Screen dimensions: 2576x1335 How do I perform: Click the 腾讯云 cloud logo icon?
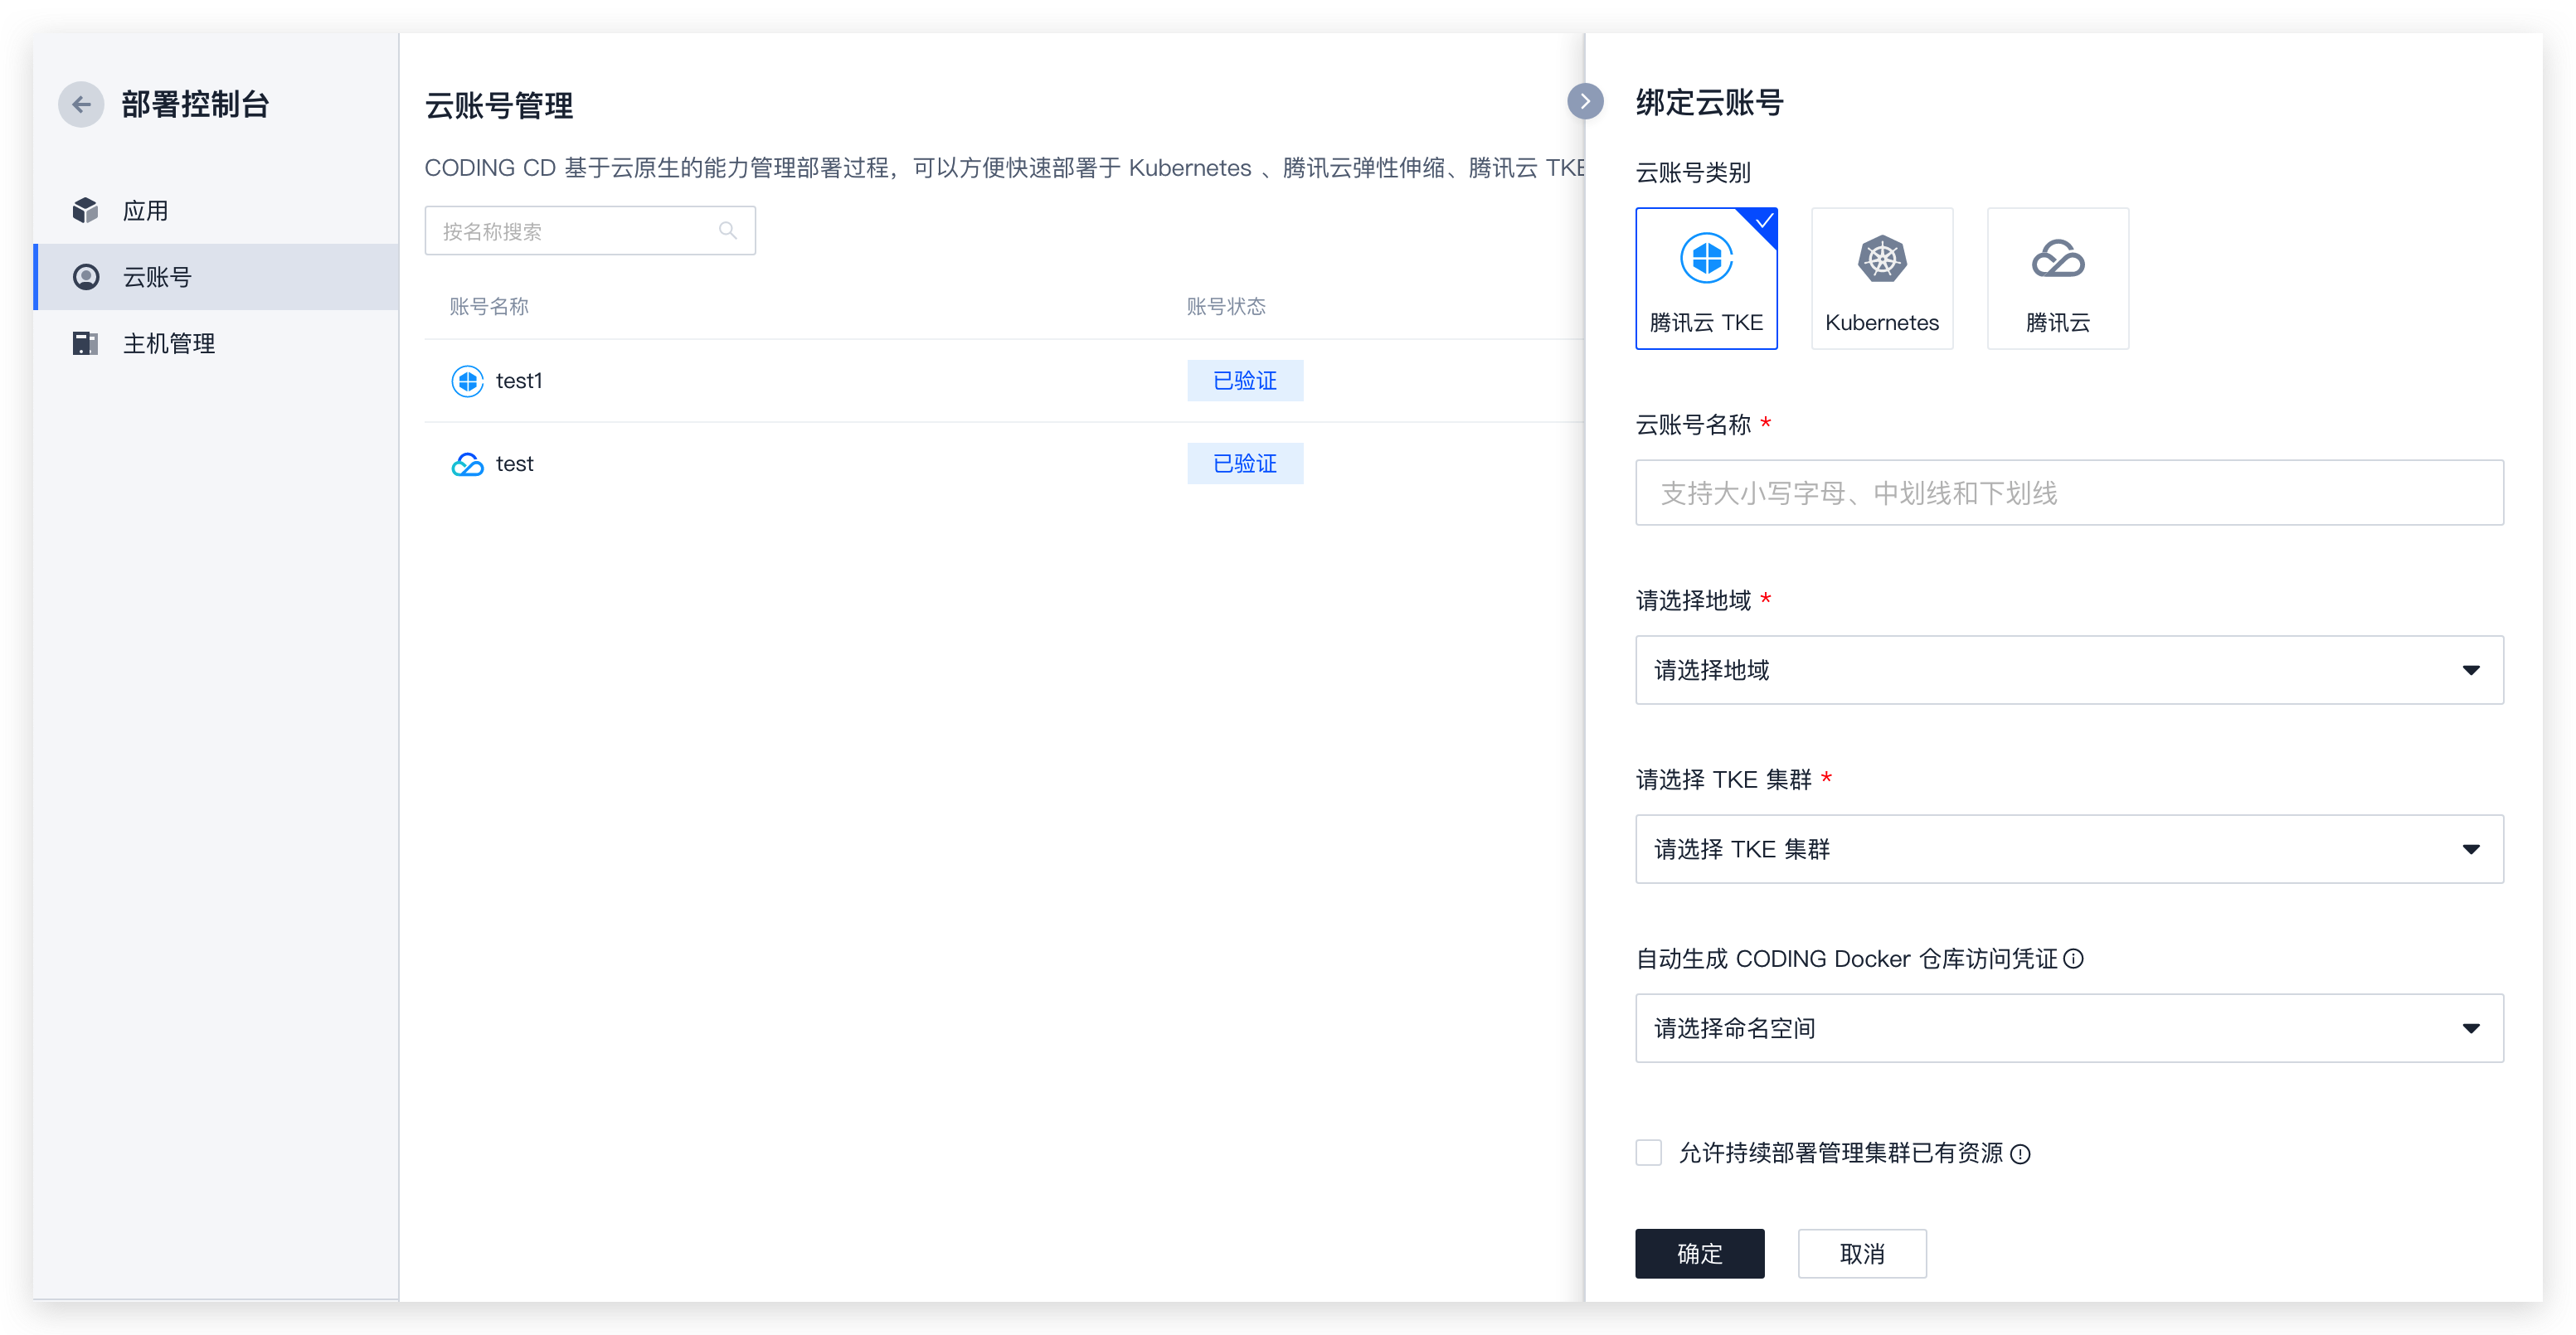click(2058, 259)
